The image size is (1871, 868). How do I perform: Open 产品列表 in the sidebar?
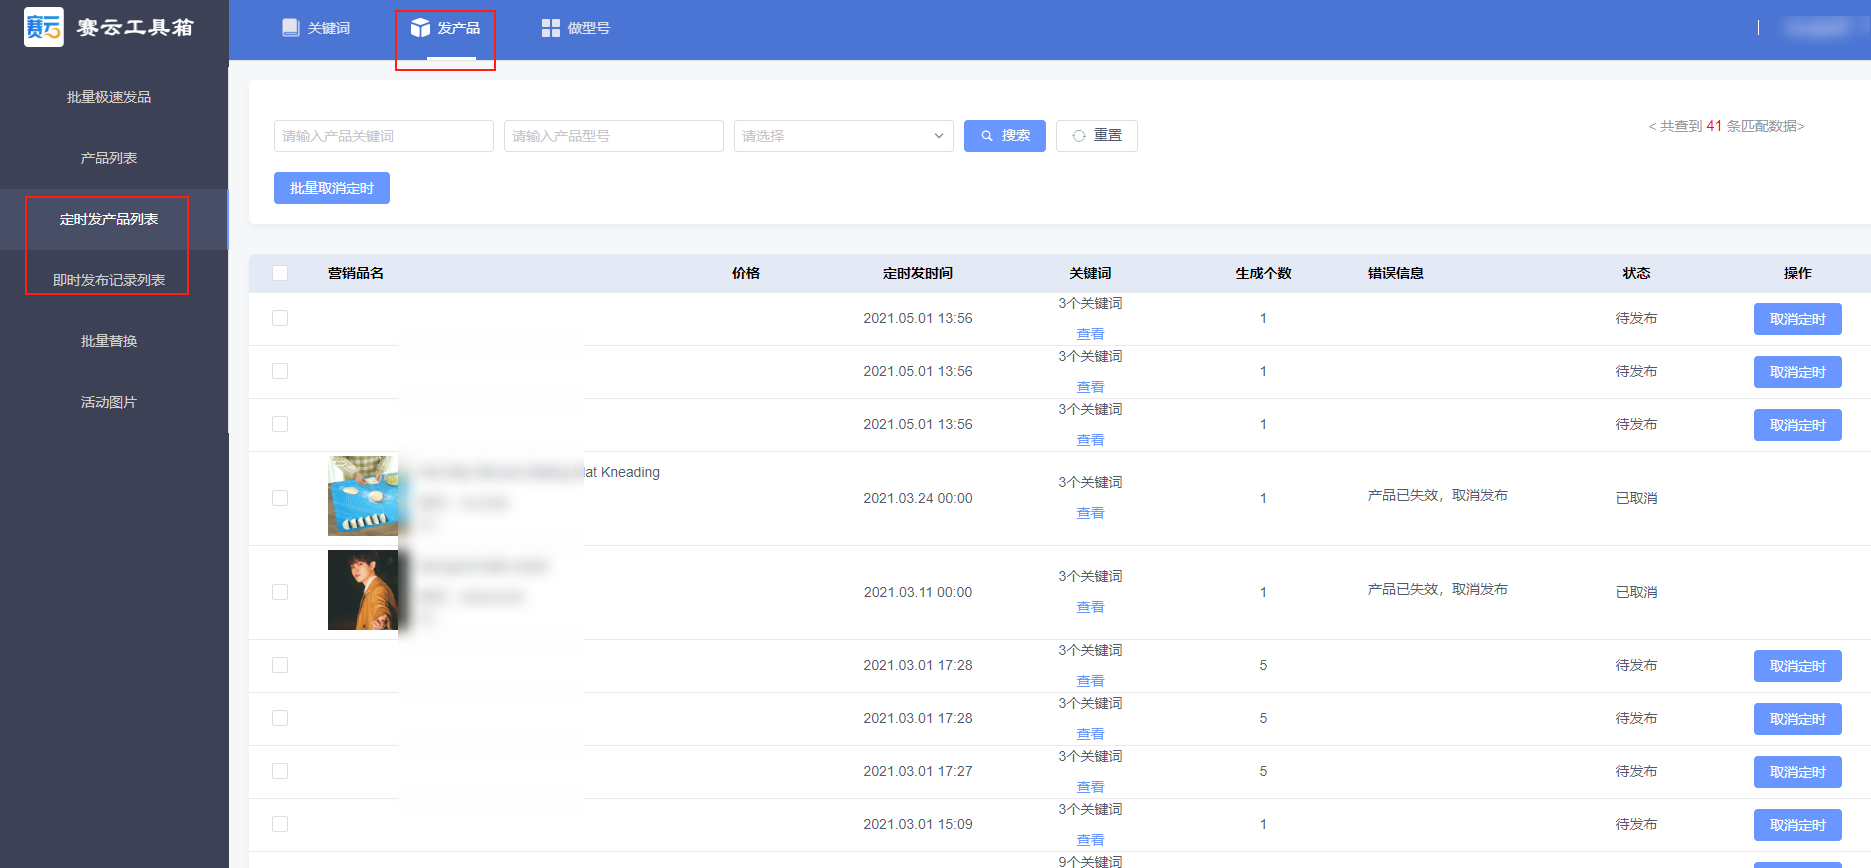(109, 158)
